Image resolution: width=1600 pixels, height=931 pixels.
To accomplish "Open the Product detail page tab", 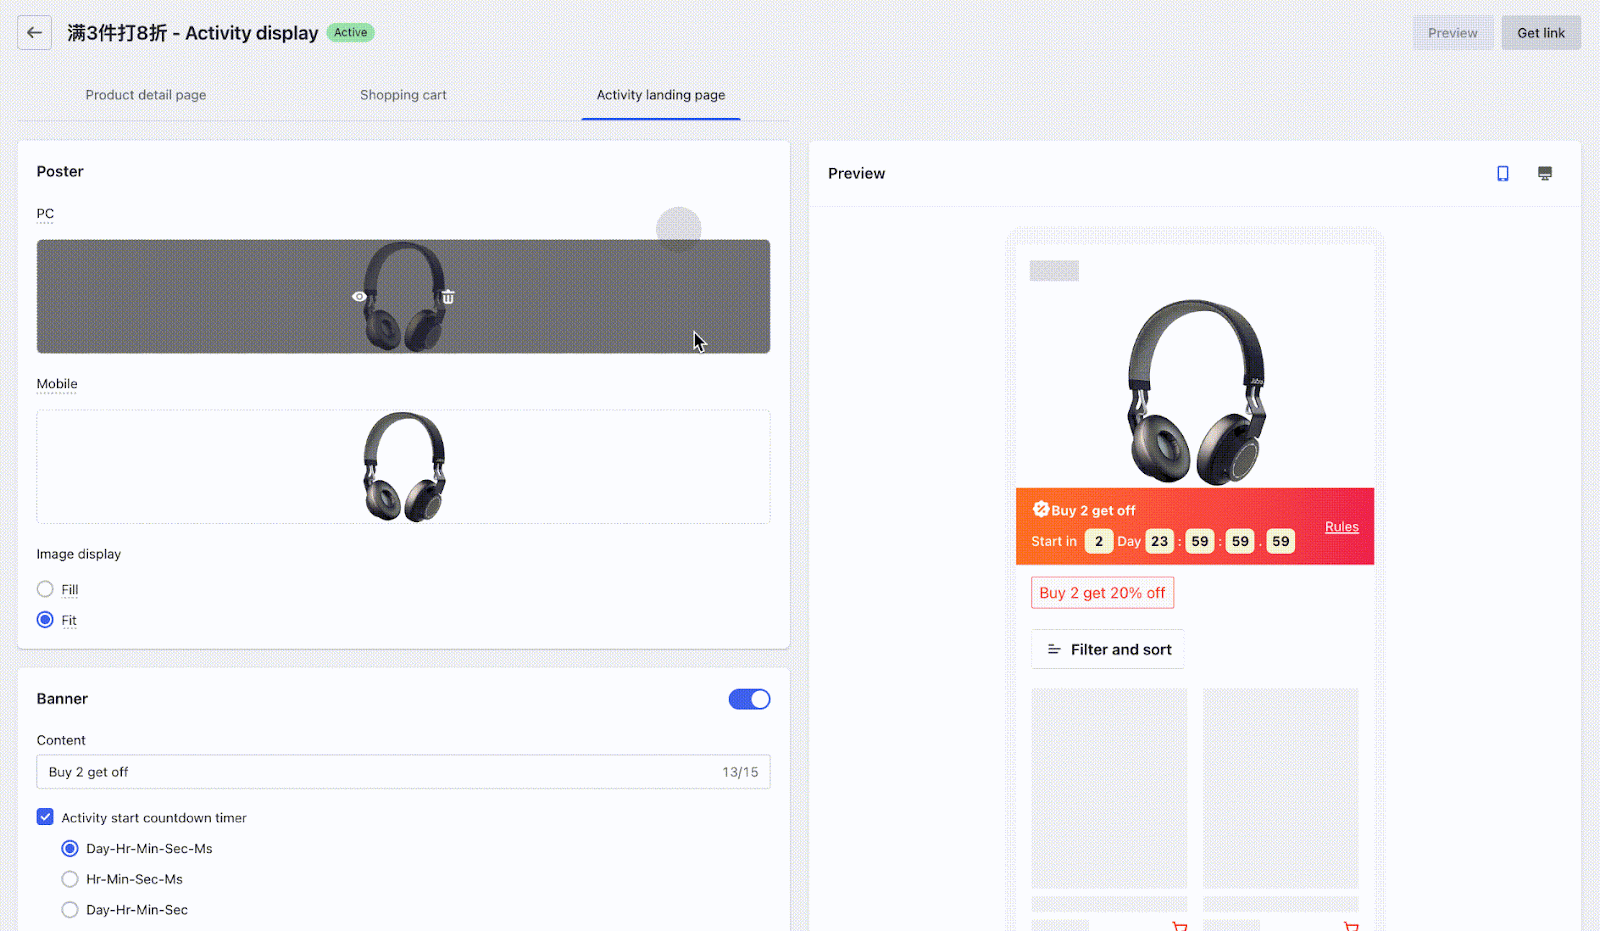I will (146, 95).
